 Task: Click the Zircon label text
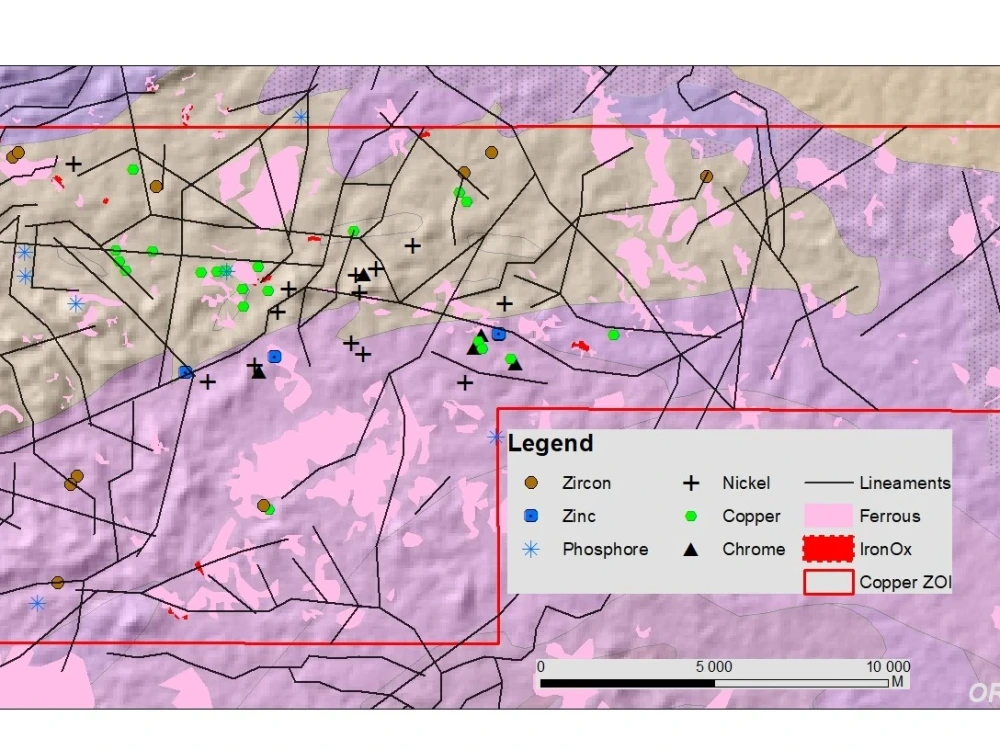click(587, 483)
